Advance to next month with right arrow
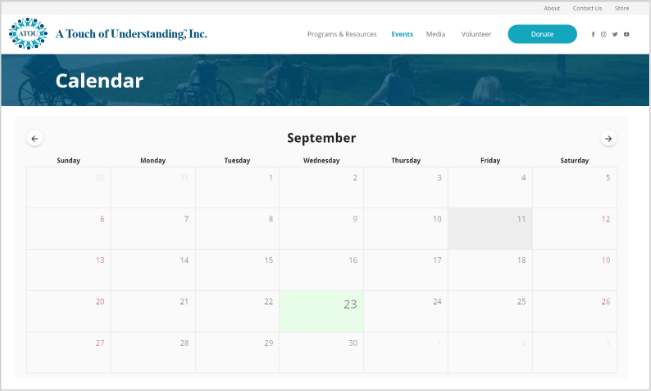The image size is (651, 391). (608, 139)
